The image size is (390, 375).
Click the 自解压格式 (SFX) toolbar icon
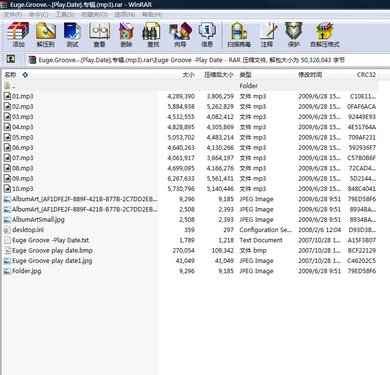325,34
